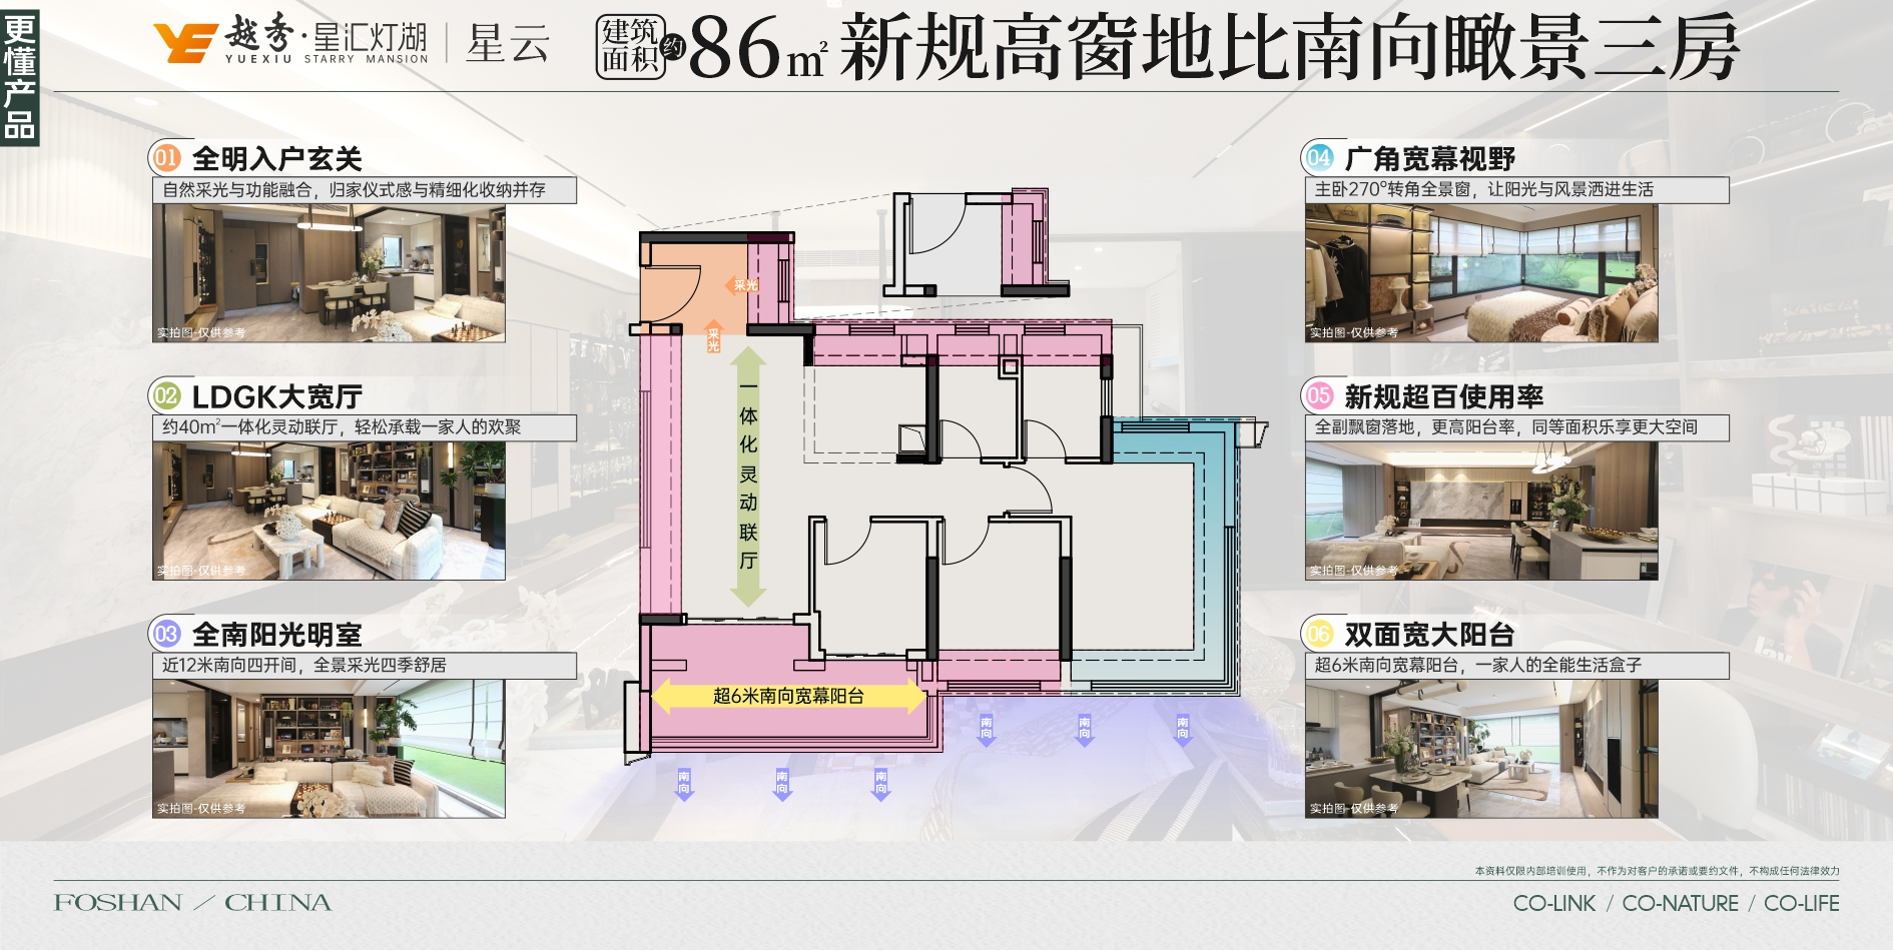This screenshot has height=951, width=1893.
Task: Open the 全明入户玄关 photo thumbnail
Action: (329, 273)
